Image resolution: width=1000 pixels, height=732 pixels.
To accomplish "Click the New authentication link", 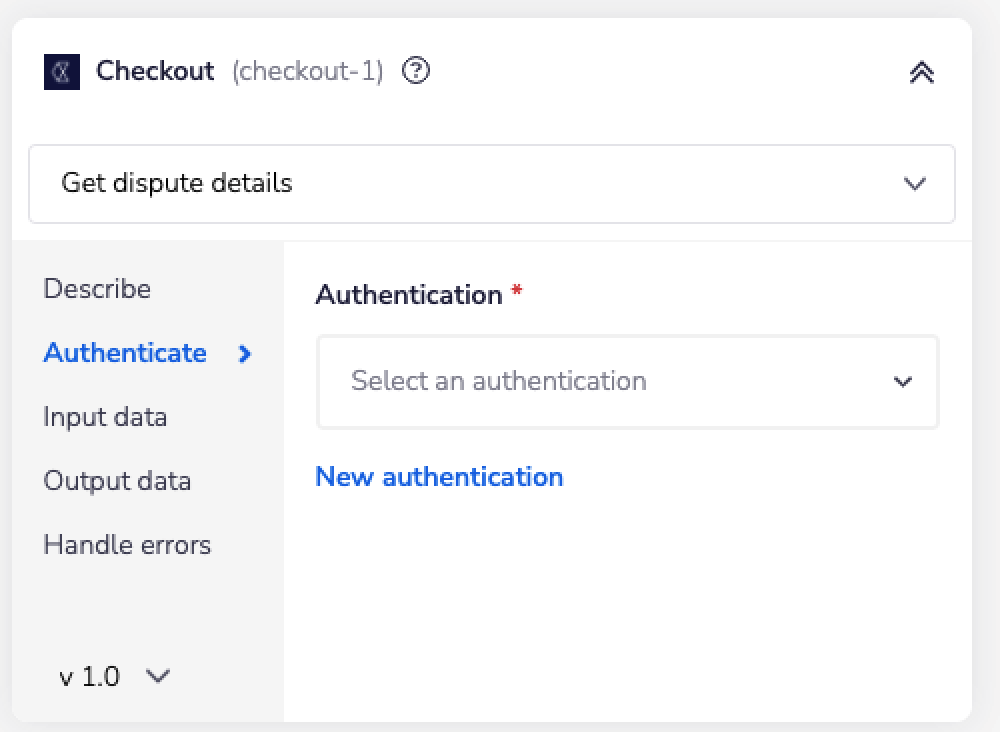I will [x=439, y=477].
